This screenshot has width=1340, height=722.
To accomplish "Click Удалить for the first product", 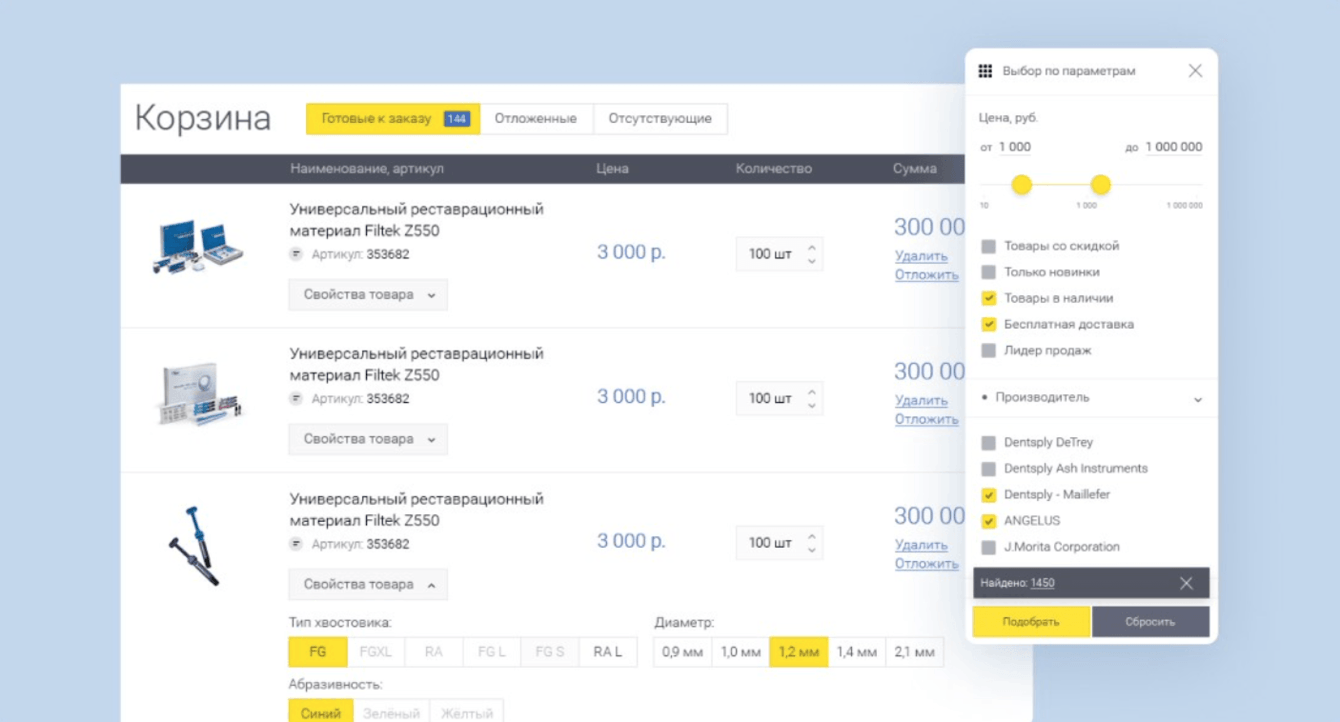I will [921, 256].
